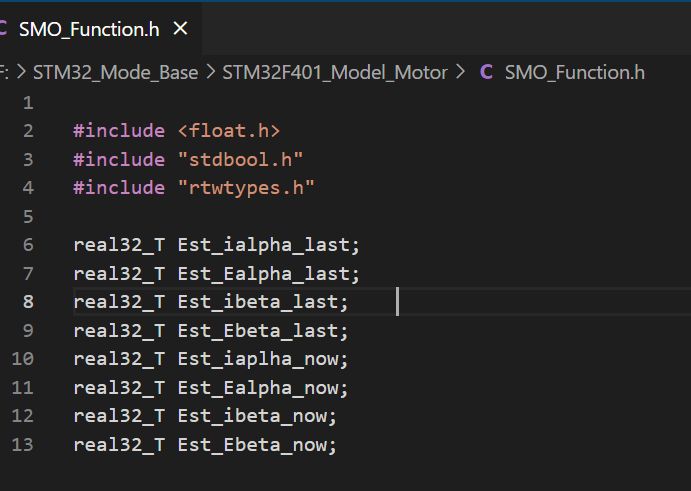The image size is (691, 491).
Task: Click line number 1 in the gutter
Action: click(x=27, y=103)
